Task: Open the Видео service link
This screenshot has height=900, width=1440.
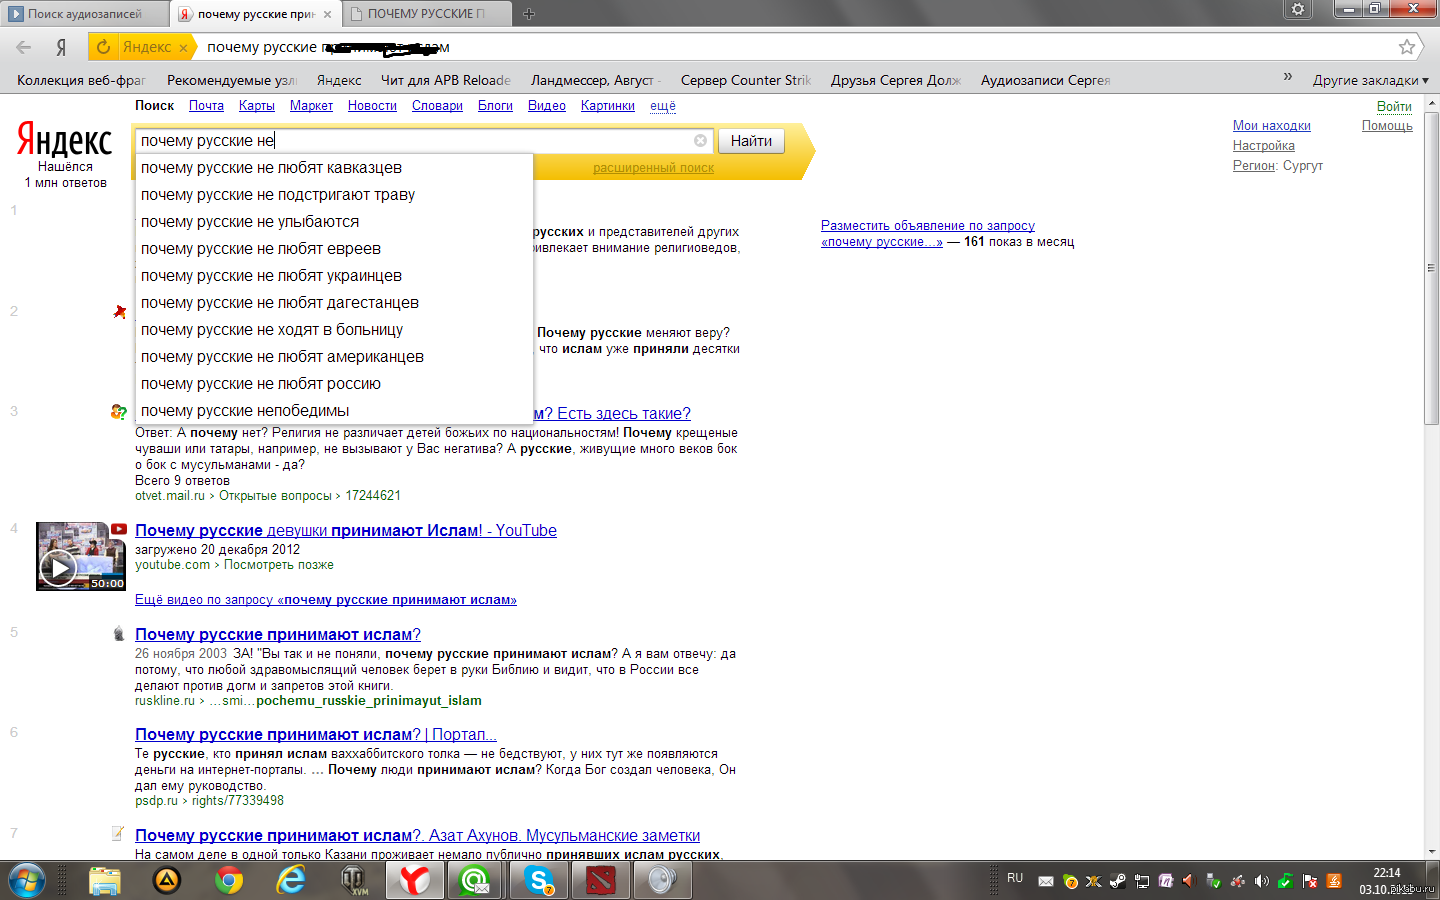Action: (x=547, y=106)
